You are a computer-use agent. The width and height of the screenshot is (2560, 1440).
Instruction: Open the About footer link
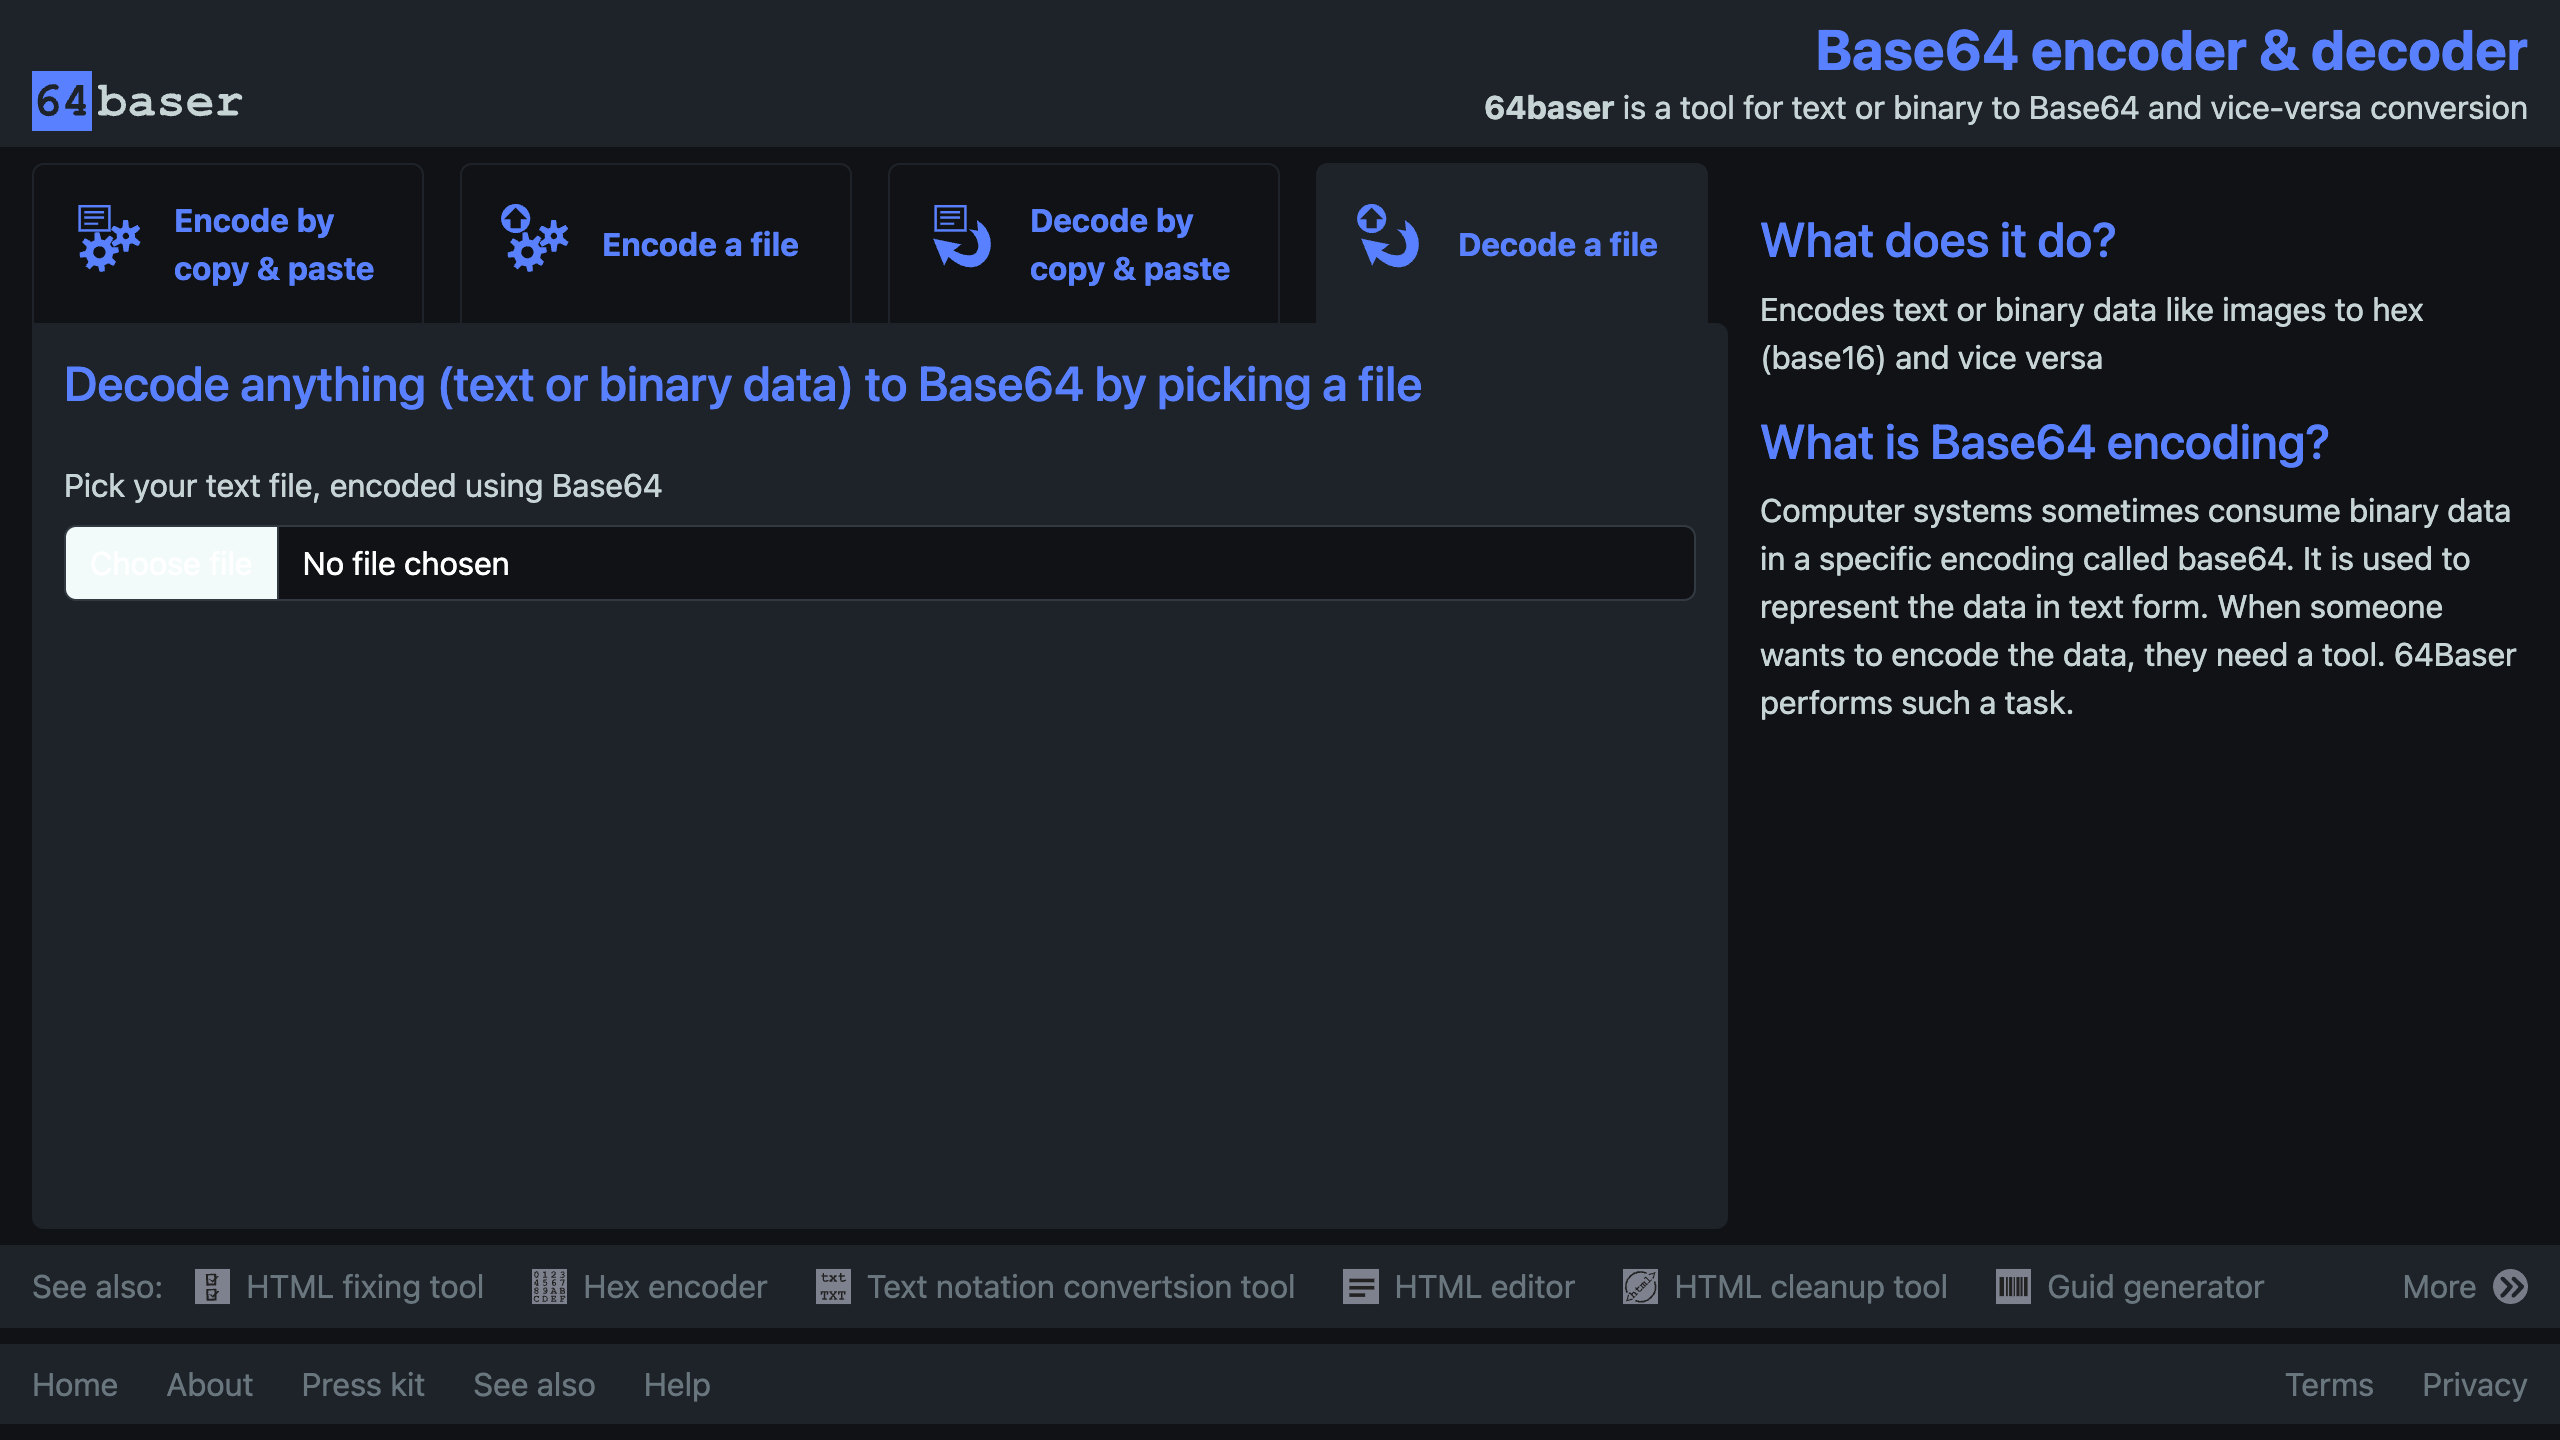209,1385
